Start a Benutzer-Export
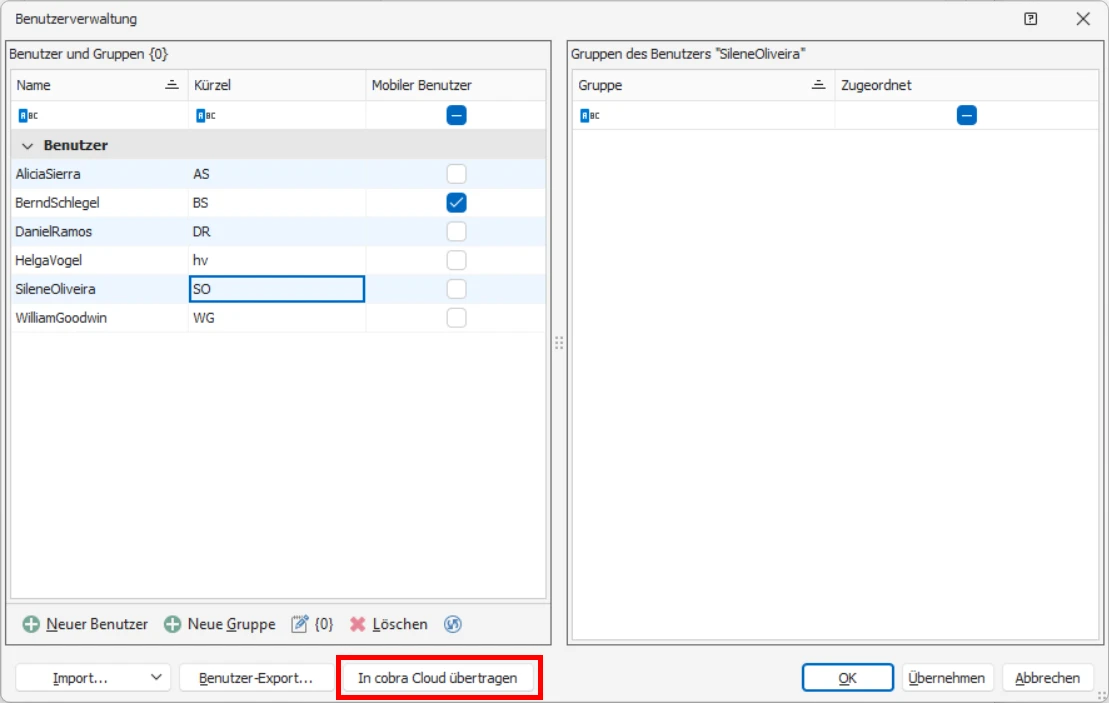Image resolution: width=1109 pixels, height=703 pixels. pos(258,677)
